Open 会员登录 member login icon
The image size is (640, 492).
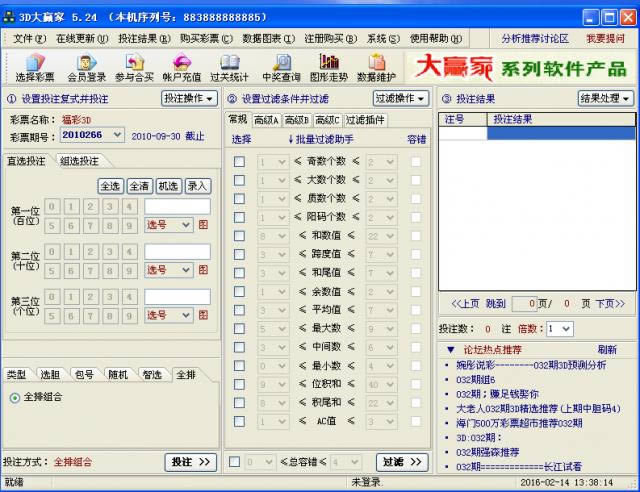pyautogui.click(x=87, y=68)
